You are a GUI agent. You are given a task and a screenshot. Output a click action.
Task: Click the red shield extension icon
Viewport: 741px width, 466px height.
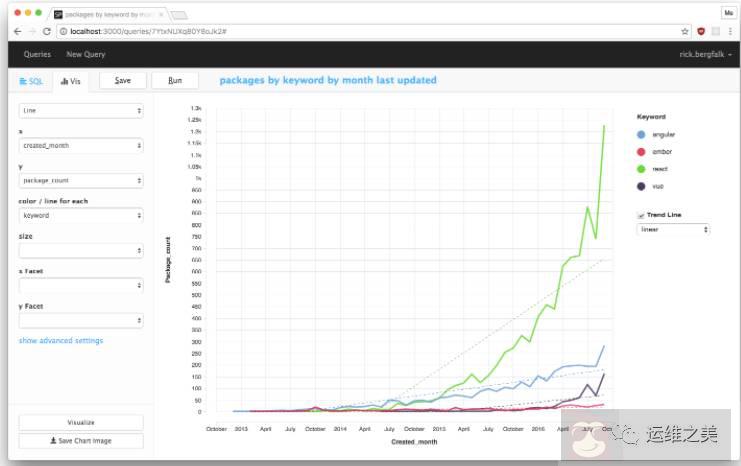click(x=701, y=32)
